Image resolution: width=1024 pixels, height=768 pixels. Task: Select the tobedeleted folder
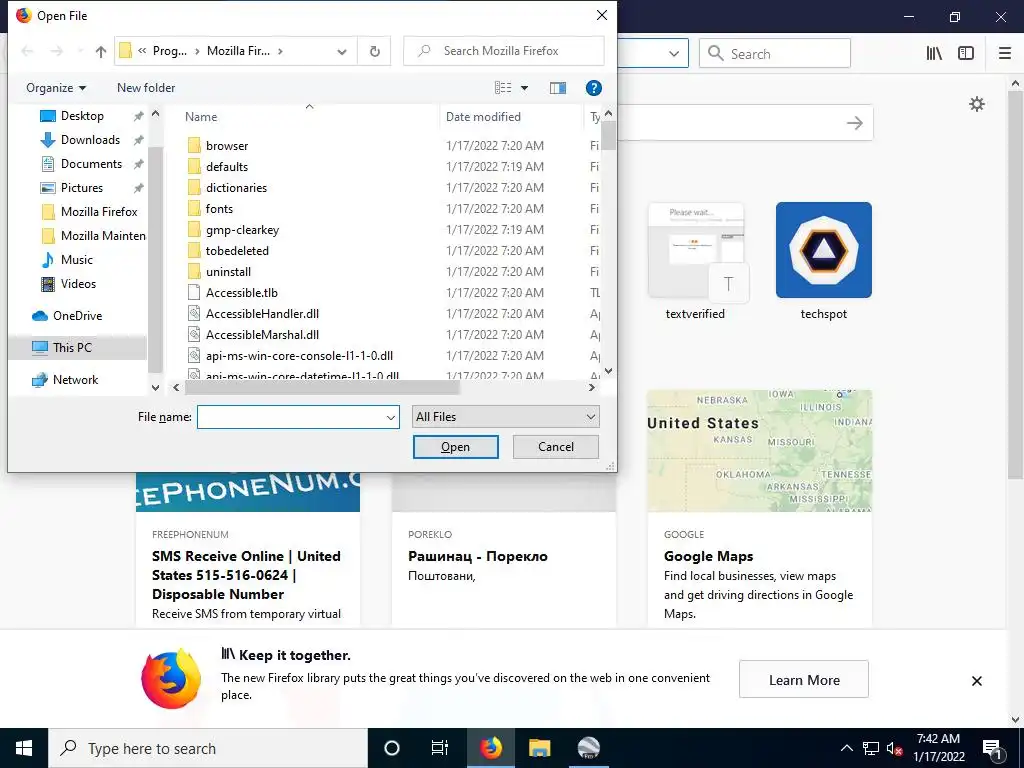pyautogui.click(x=236, y=251)
